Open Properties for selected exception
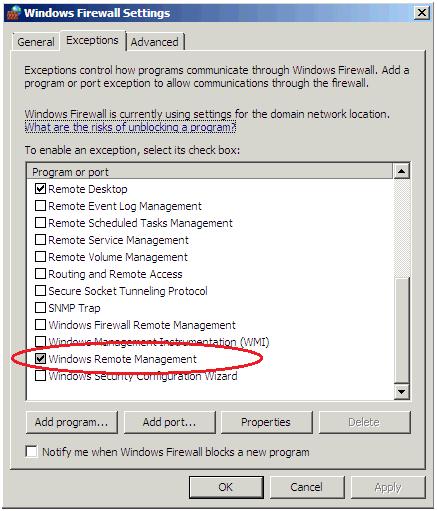The width and height of the screenshot is (437, 511). point(266,422)
